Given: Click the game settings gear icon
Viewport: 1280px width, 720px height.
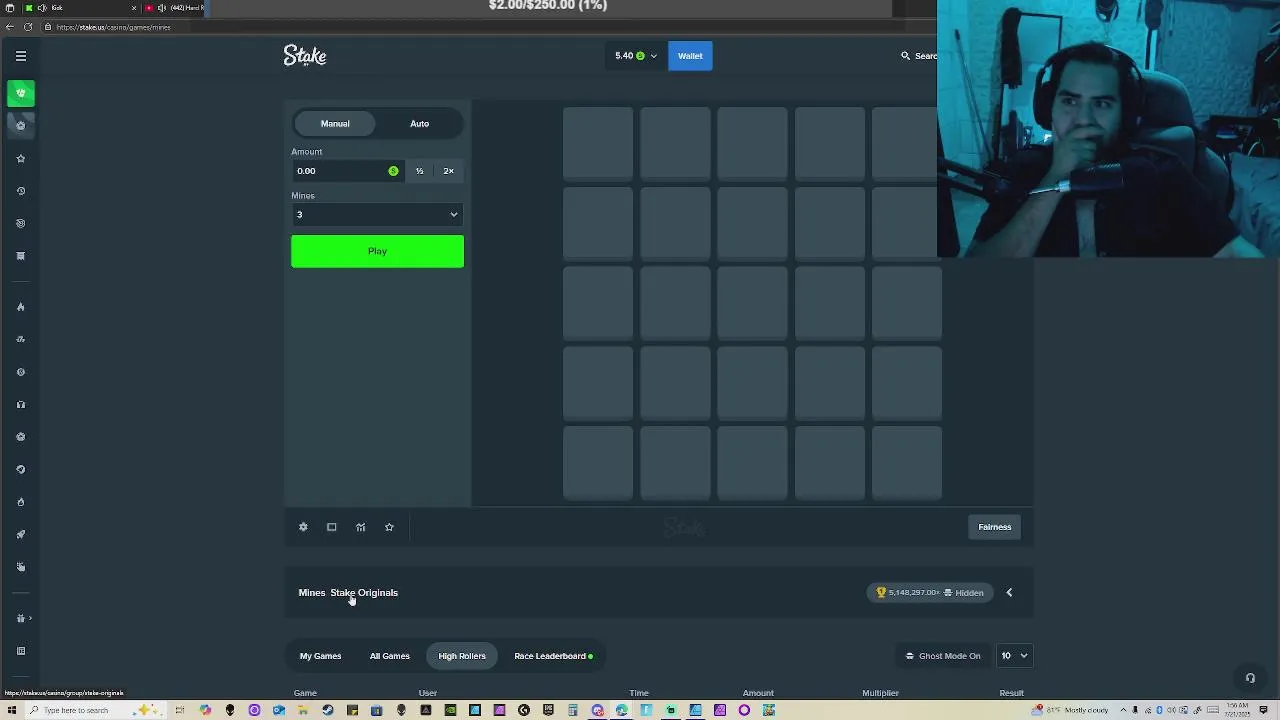Looking at the screenshot, I should click(303, 527).
